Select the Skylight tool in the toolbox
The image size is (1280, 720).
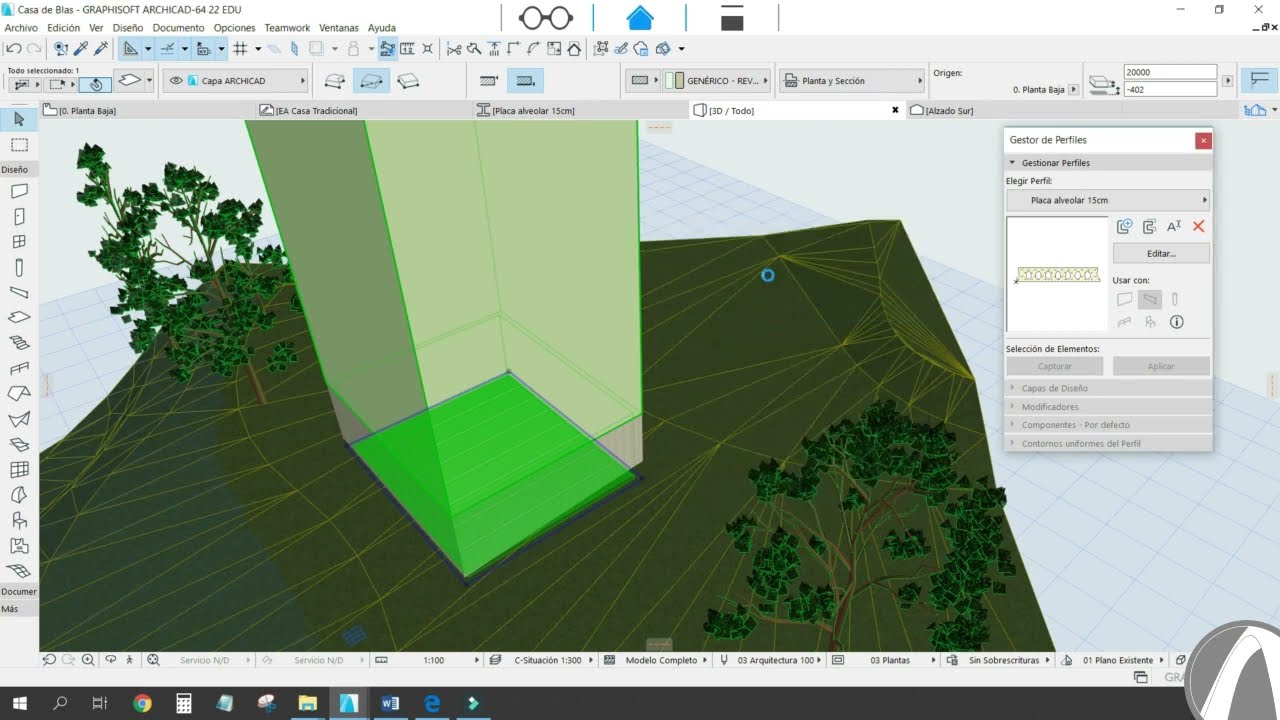(x=19, y=444)
